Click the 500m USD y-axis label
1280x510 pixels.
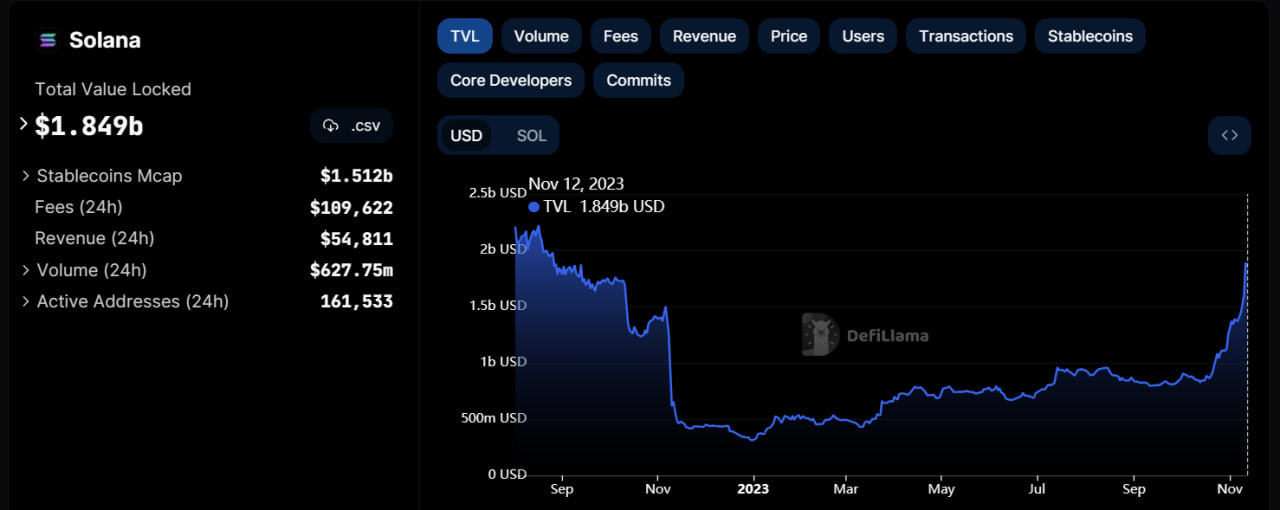coord(493,418)
